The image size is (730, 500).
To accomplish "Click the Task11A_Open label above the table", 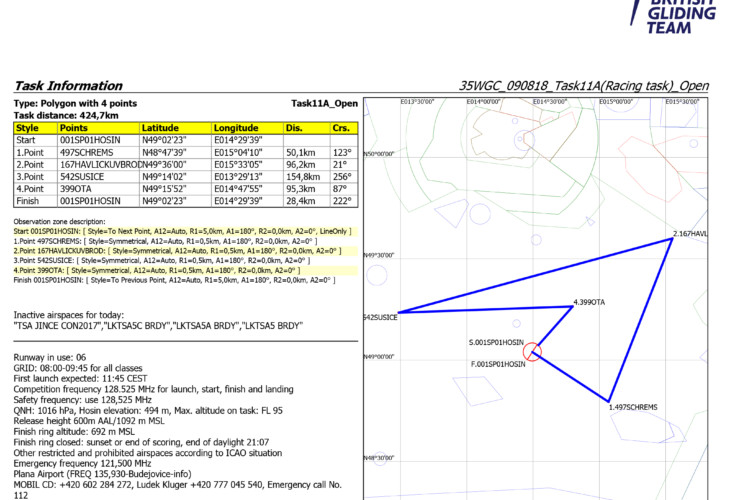I will [x=324, y=103].
